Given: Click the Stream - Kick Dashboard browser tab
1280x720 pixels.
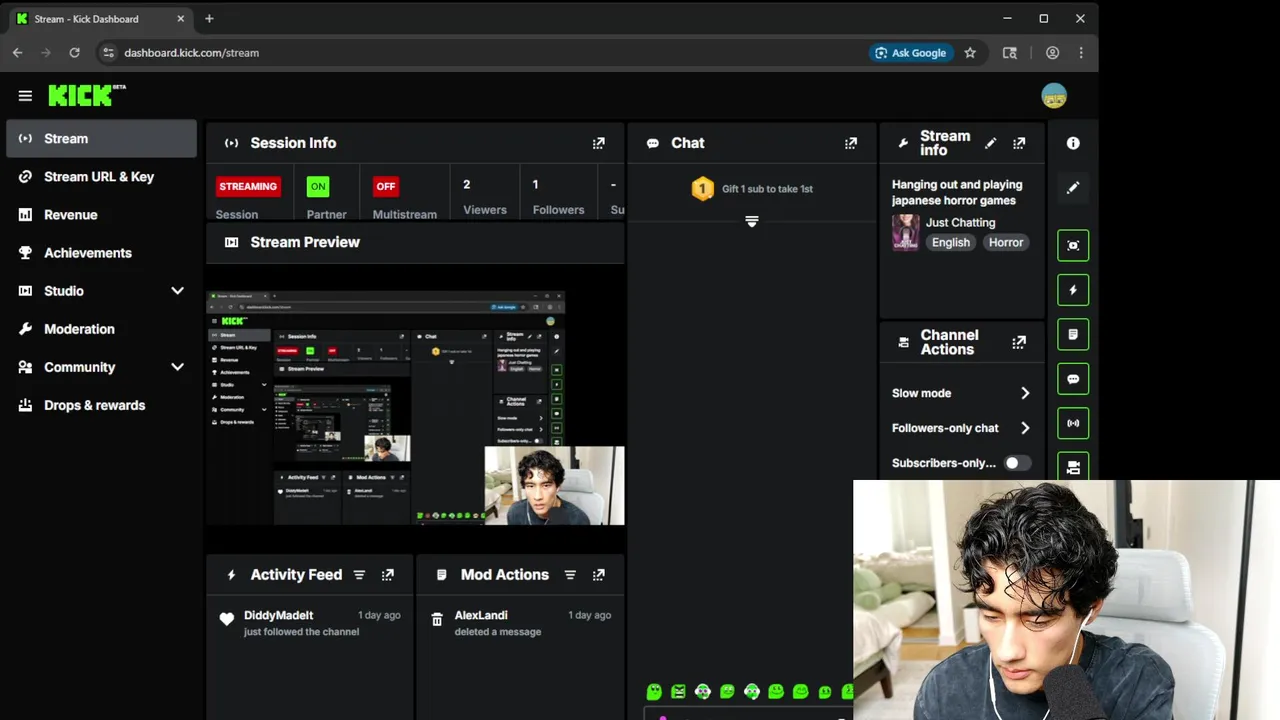Looking at the screenshot, I should point(100,19).
